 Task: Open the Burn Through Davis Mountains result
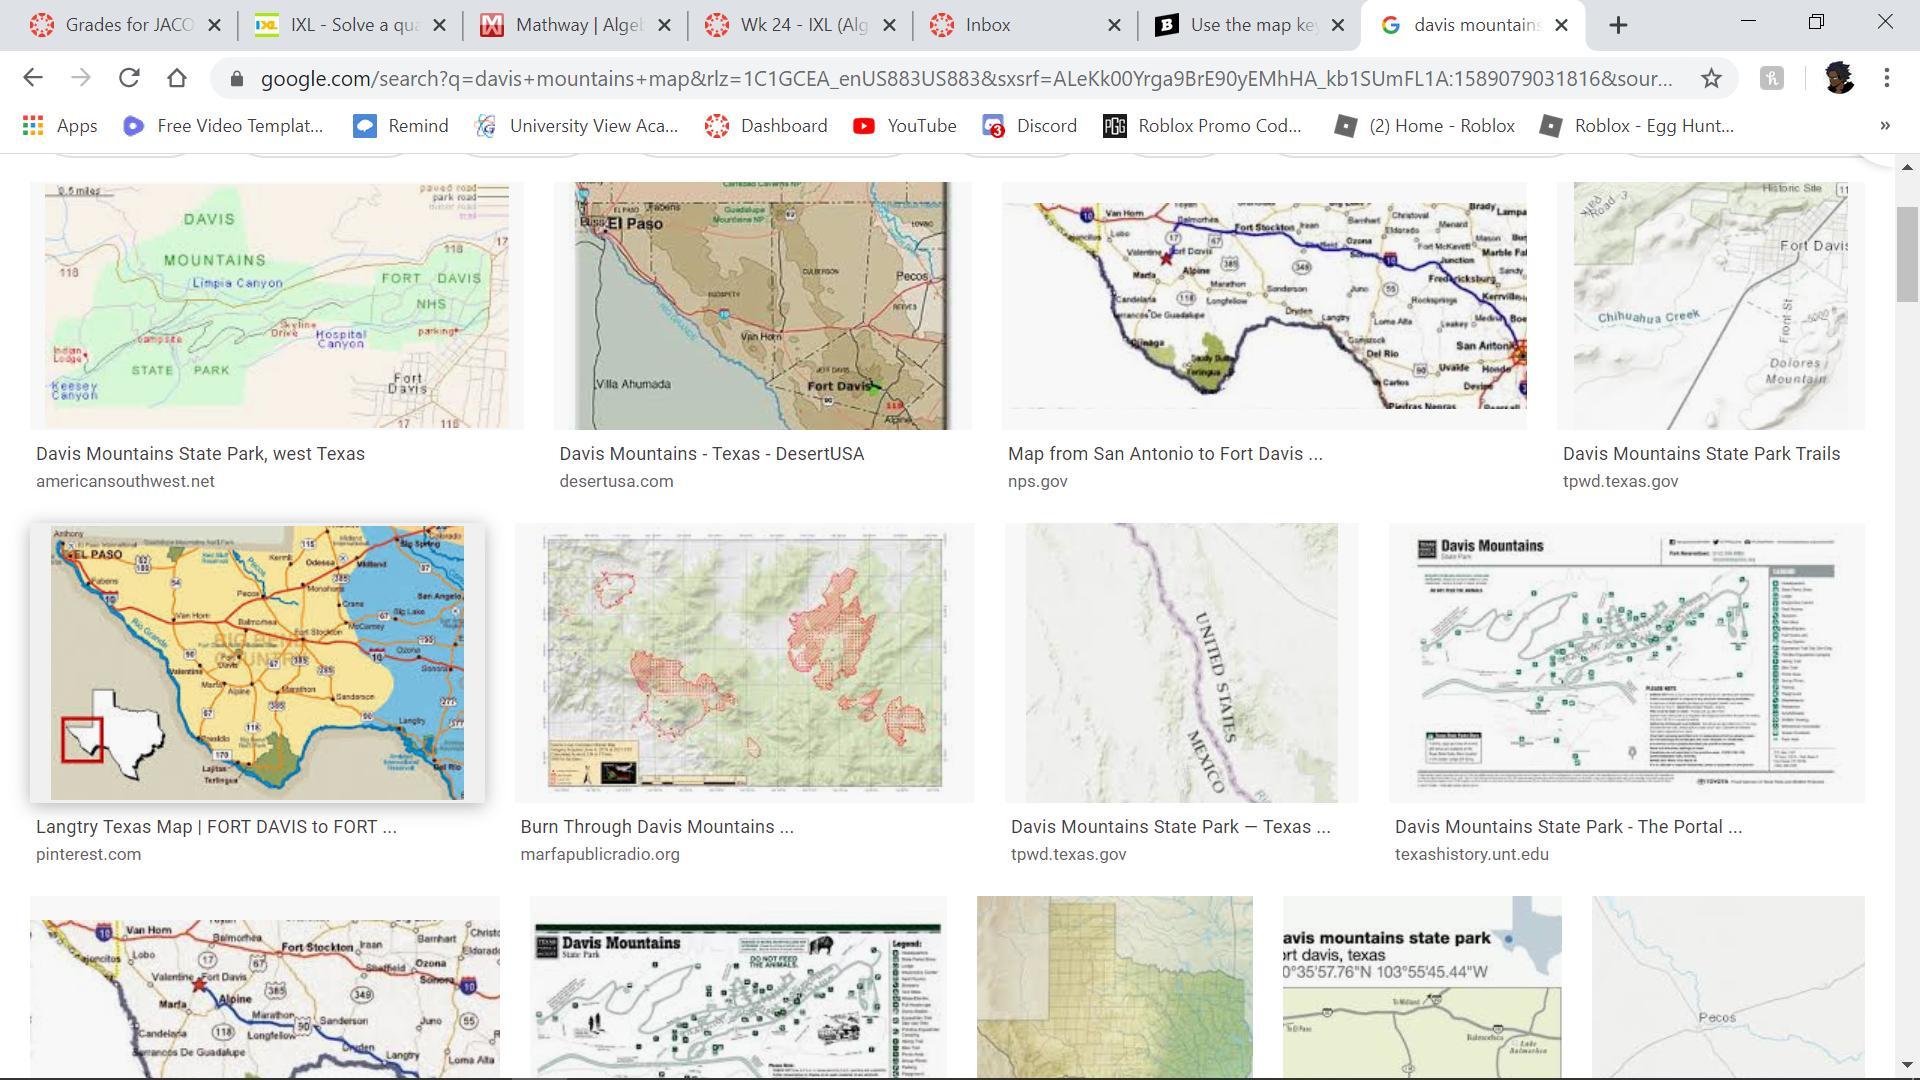point(656,827)
